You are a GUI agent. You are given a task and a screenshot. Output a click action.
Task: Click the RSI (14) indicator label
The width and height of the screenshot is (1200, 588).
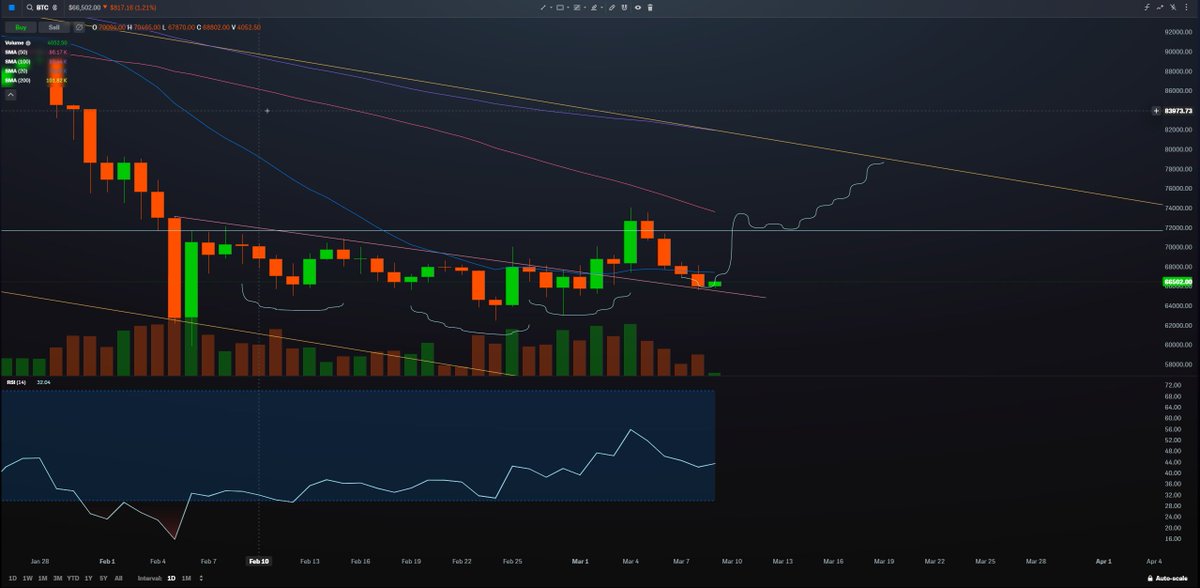click(15, 382)
